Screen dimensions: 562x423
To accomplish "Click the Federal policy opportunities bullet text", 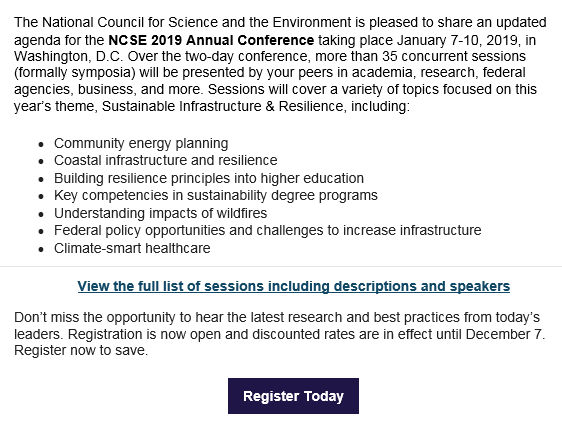I will 267,230.
